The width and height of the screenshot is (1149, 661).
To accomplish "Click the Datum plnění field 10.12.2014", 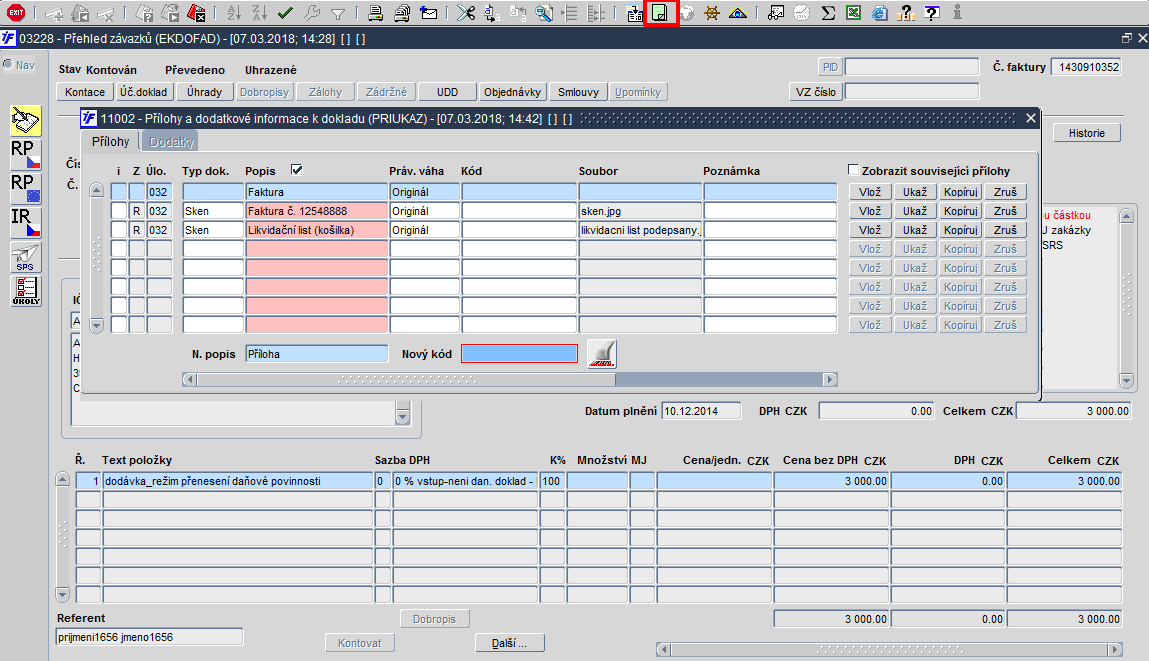I will coord(701,411).
